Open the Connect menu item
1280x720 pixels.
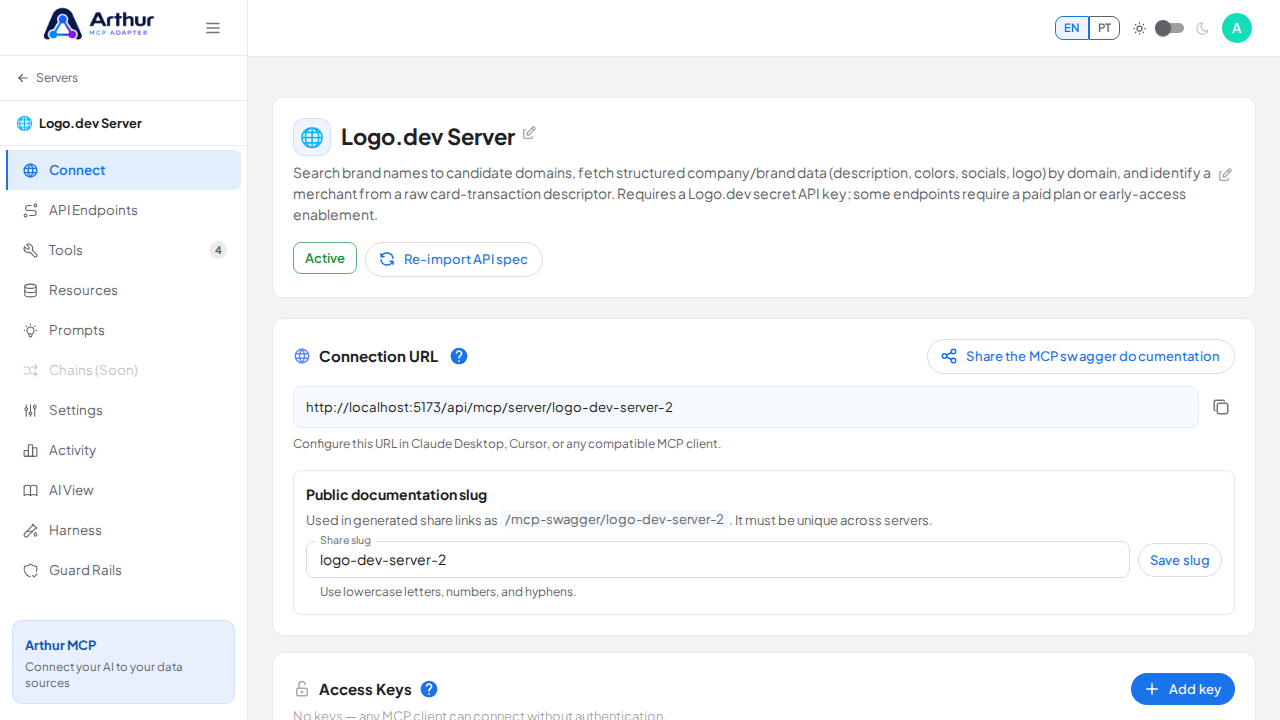point(124,170)
